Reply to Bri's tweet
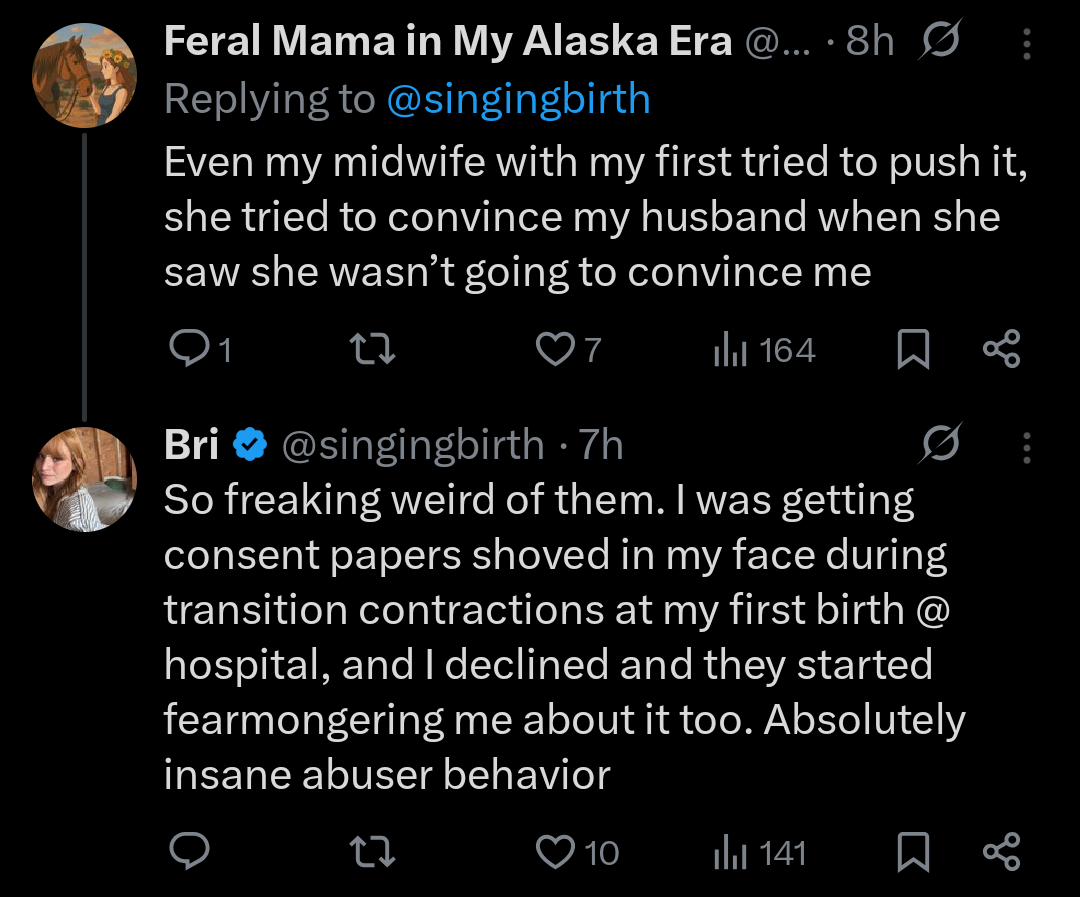Screen dimensions: 1080x897 [189, 852]
